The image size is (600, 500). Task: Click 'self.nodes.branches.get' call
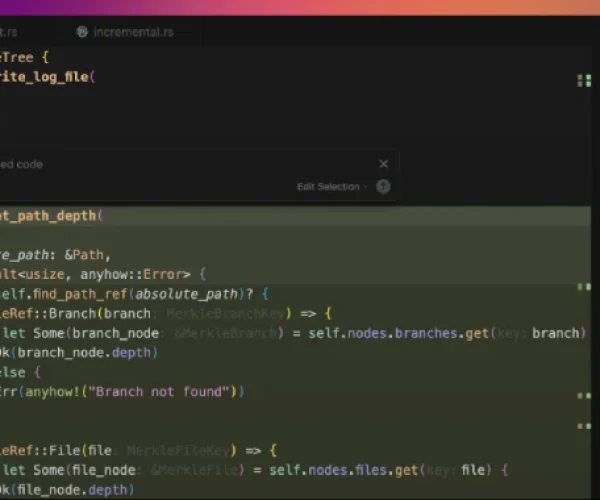[398, 334]
